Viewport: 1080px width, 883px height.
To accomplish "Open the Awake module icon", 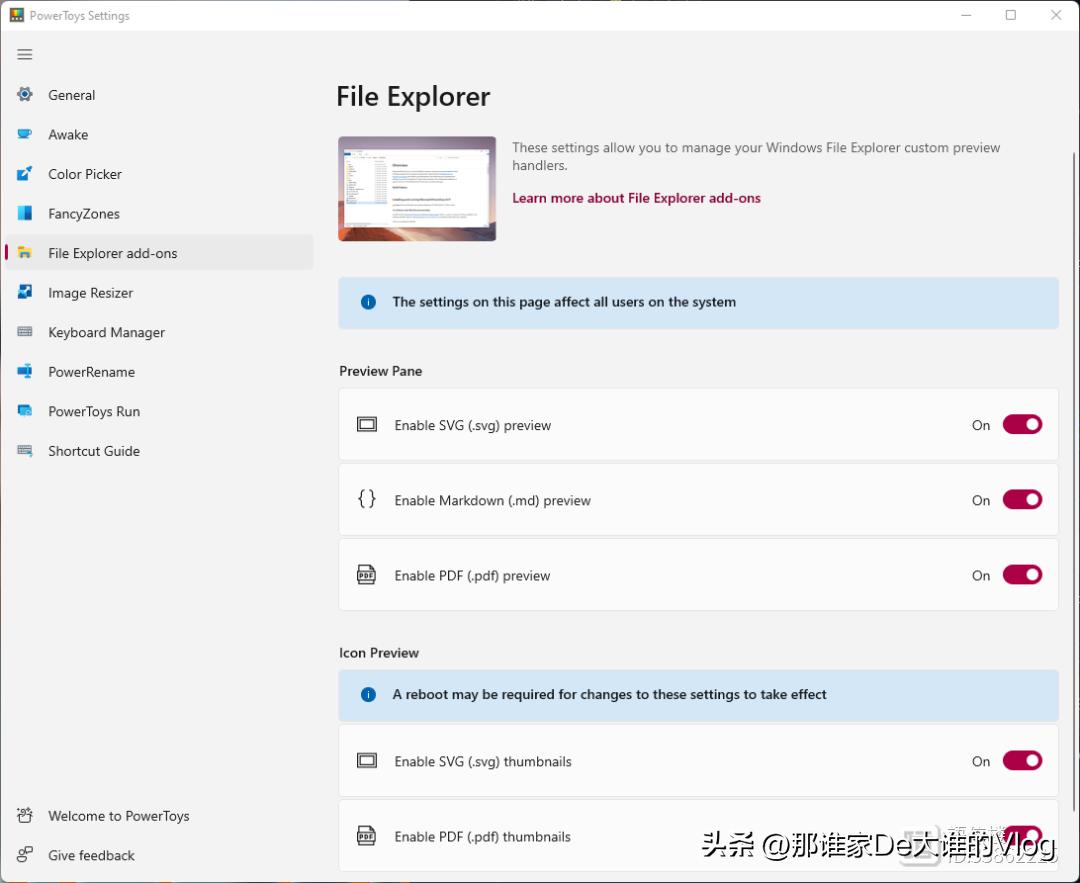I will coord(24,134).
